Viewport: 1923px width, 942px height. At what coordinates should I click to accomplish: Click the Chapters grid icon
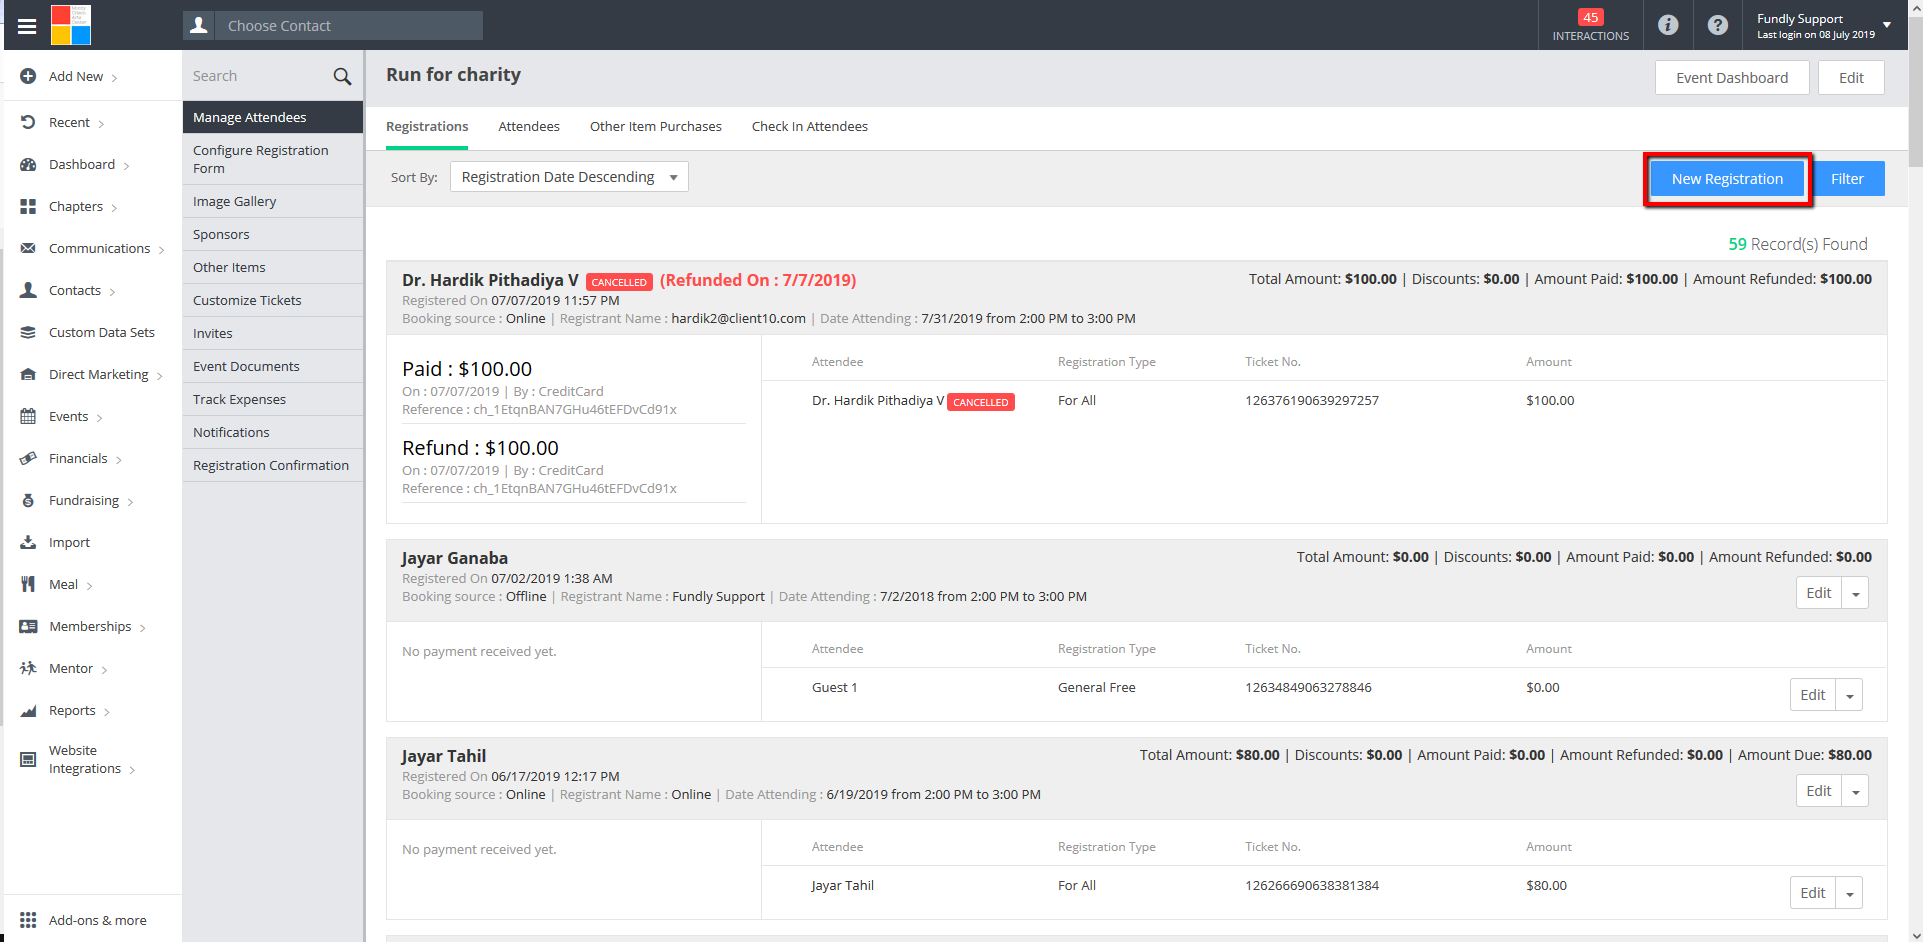coord(28,206)
